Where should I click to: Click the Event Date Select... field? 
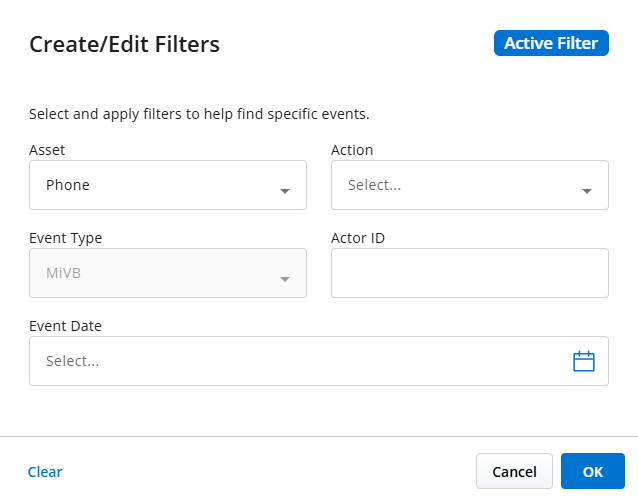[x=319, y=361]
